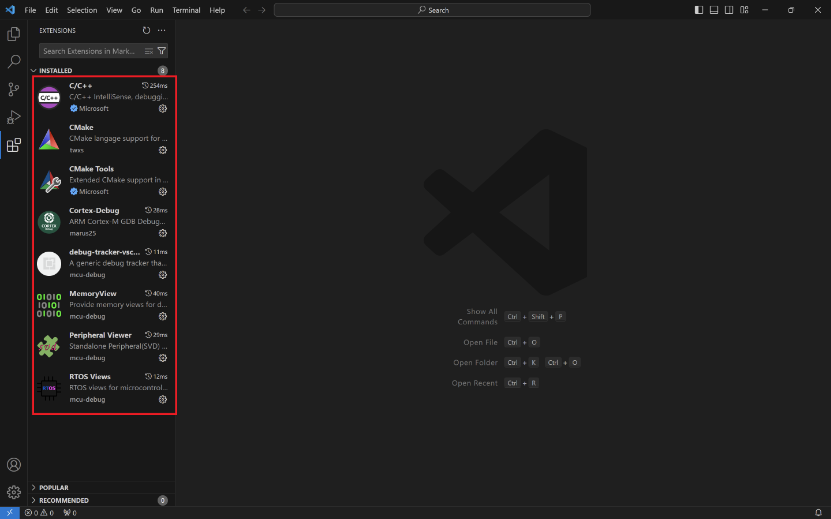
Task: Toggle secondary side bar visibility
Action: [729, 10]
